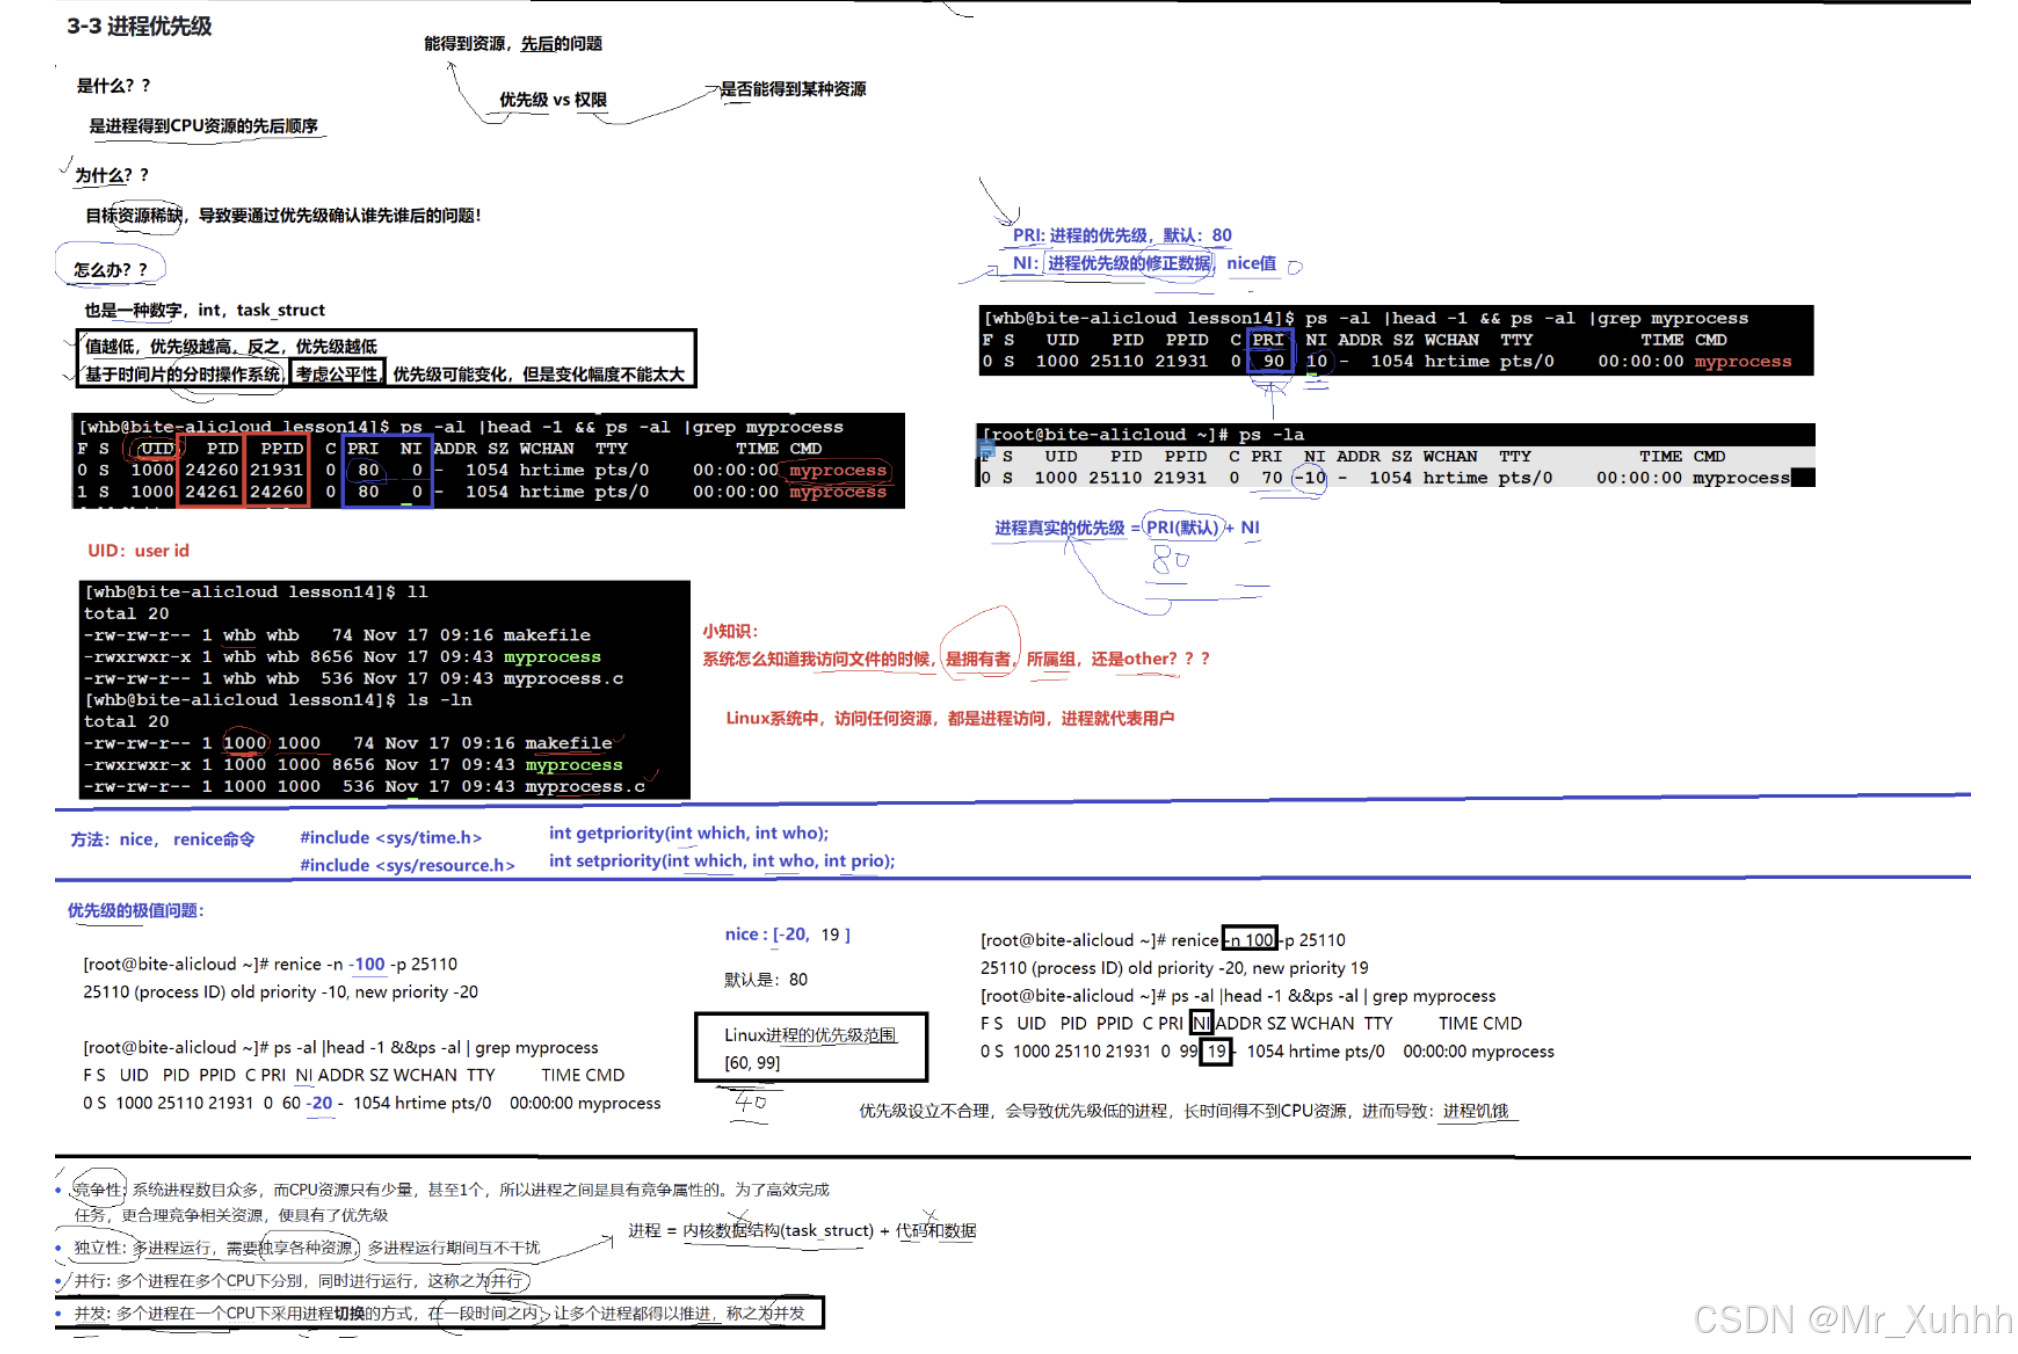Select the bullet line beginning "并行:"

299,1281
